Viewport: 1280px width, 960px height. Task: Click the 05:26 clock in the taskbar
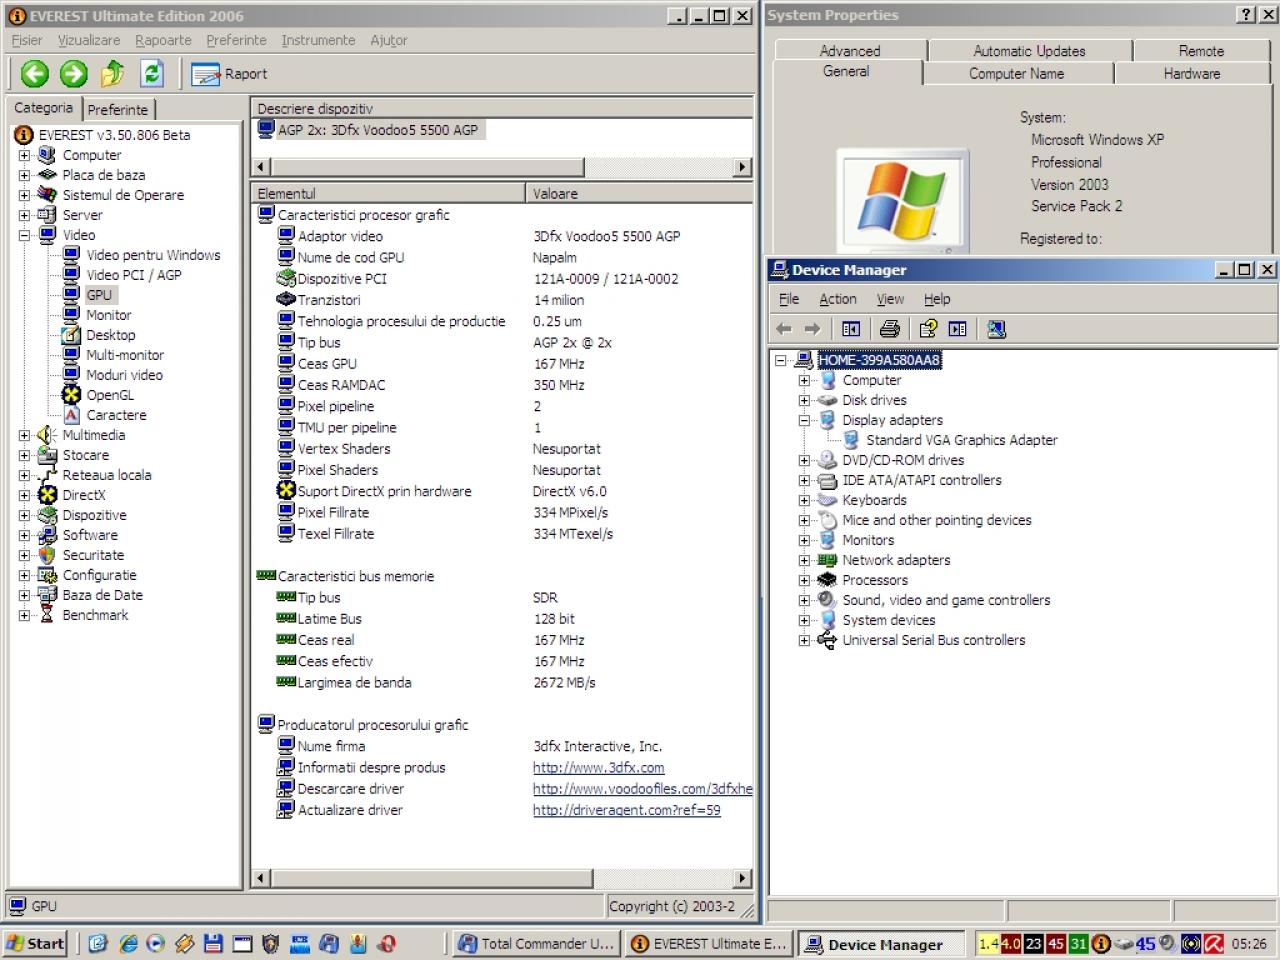(x=1249, y=943)
